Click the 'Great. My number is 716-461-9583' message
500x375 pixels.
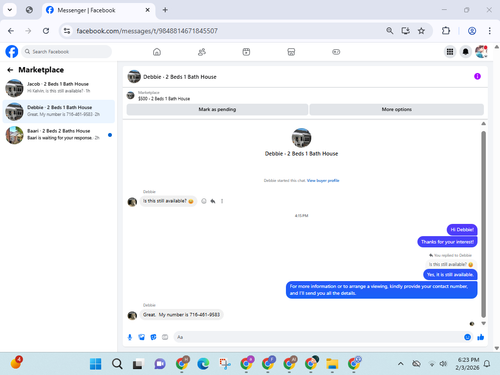point(181,315)
